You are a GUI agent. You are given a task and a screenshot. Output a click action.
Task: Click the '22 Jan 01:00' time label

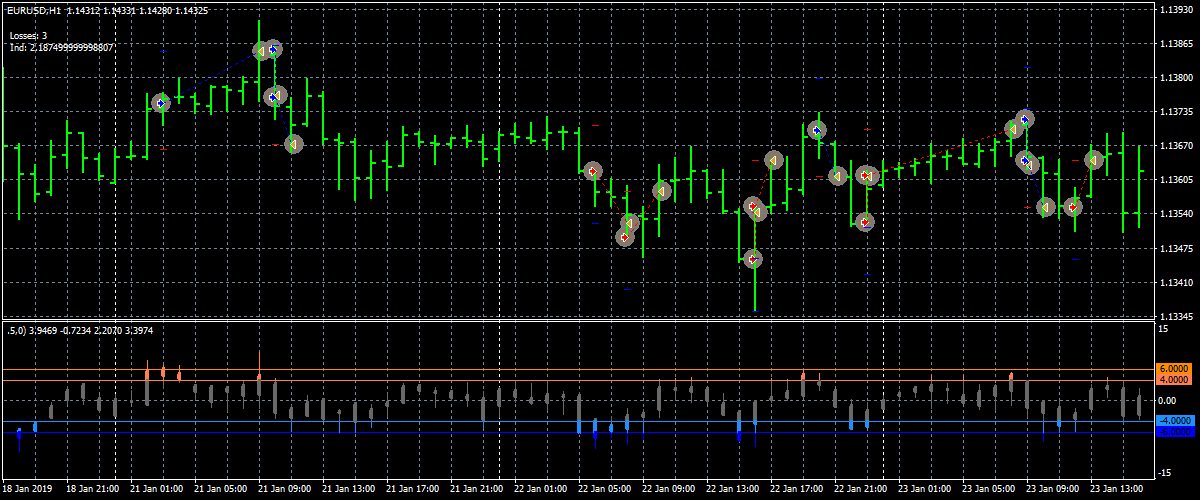[540, 490]
